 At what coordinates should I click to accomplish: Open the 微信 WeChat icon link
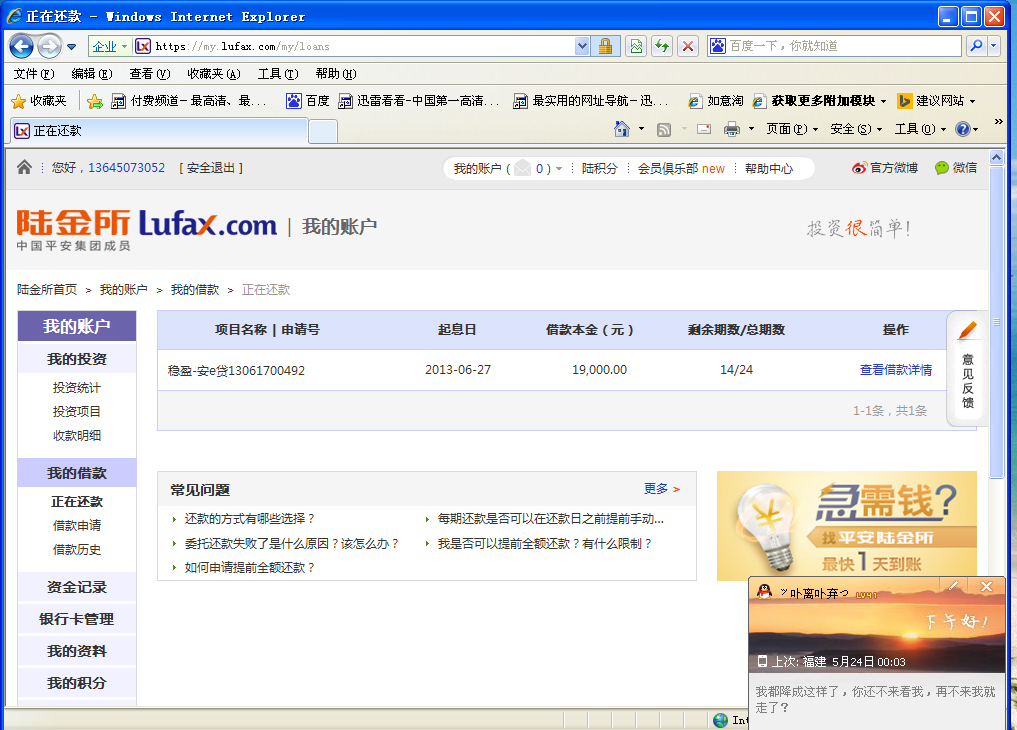click(942, 168)
